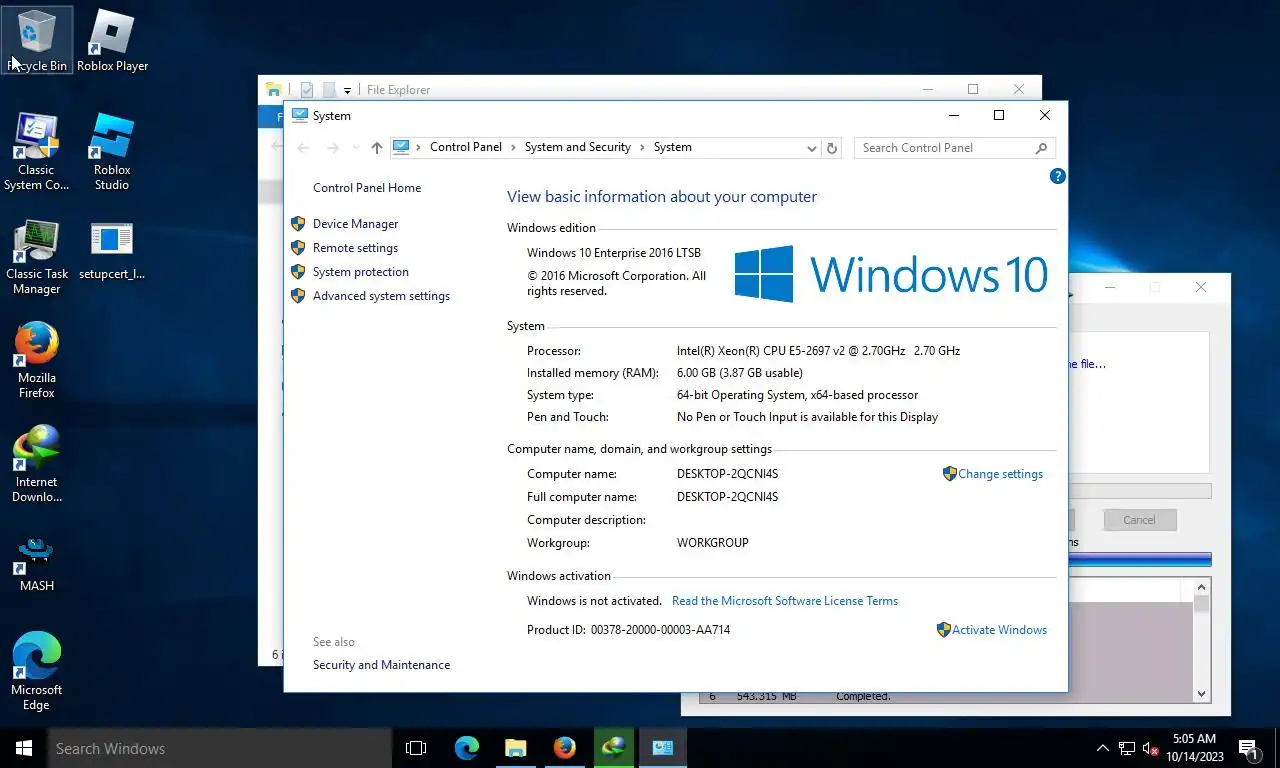This screenshot has width=1280, height=768.
Task: Refresh the System address bar
Action: [832, 148]
